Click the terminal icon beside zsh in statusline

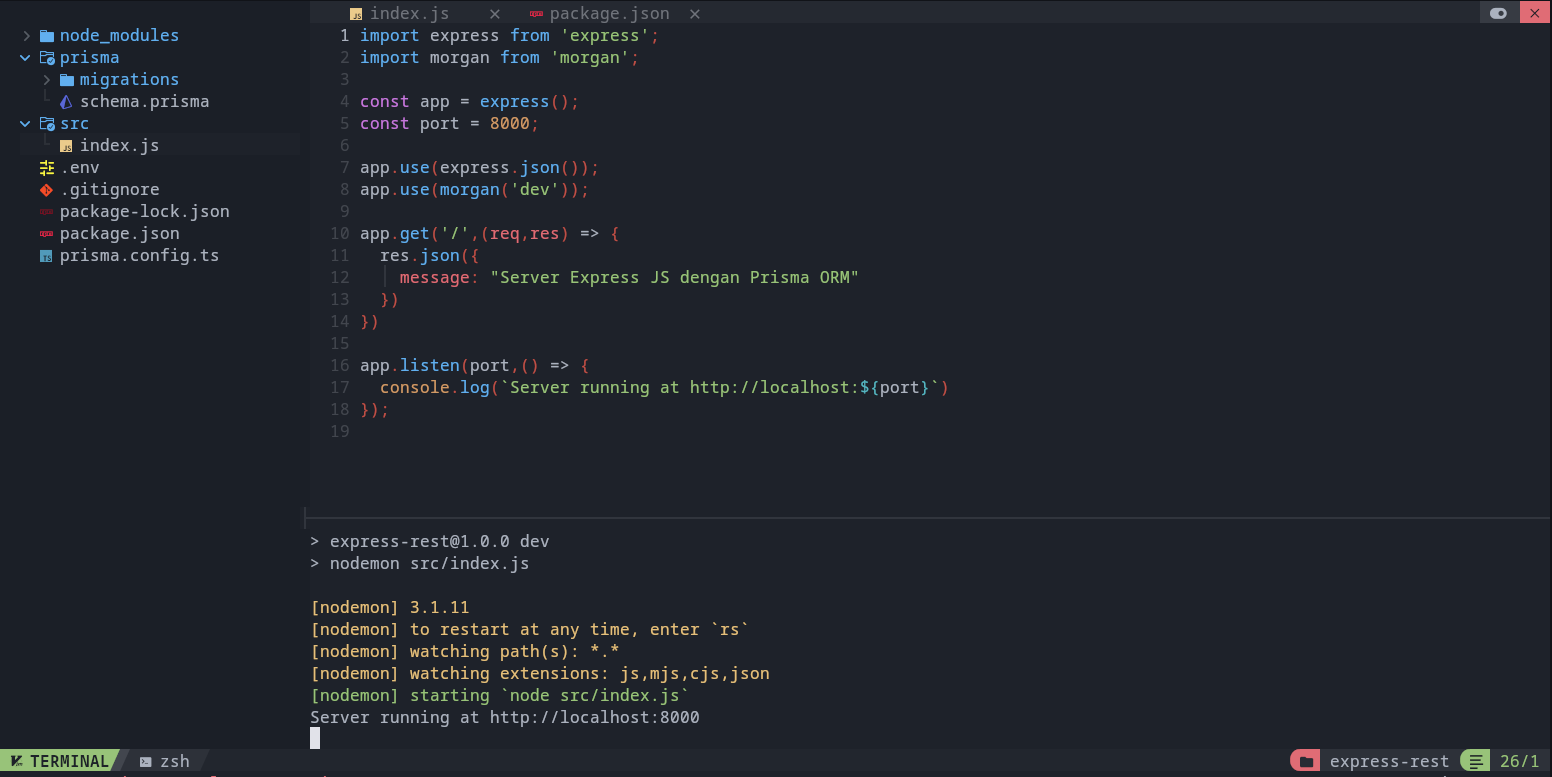[146, 762]
